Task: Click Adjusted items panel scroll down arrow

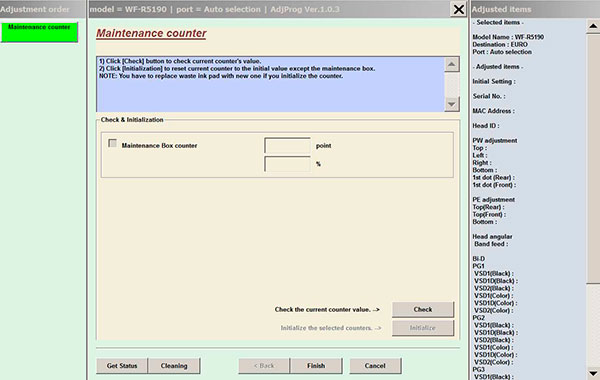Action: [593, 373]
